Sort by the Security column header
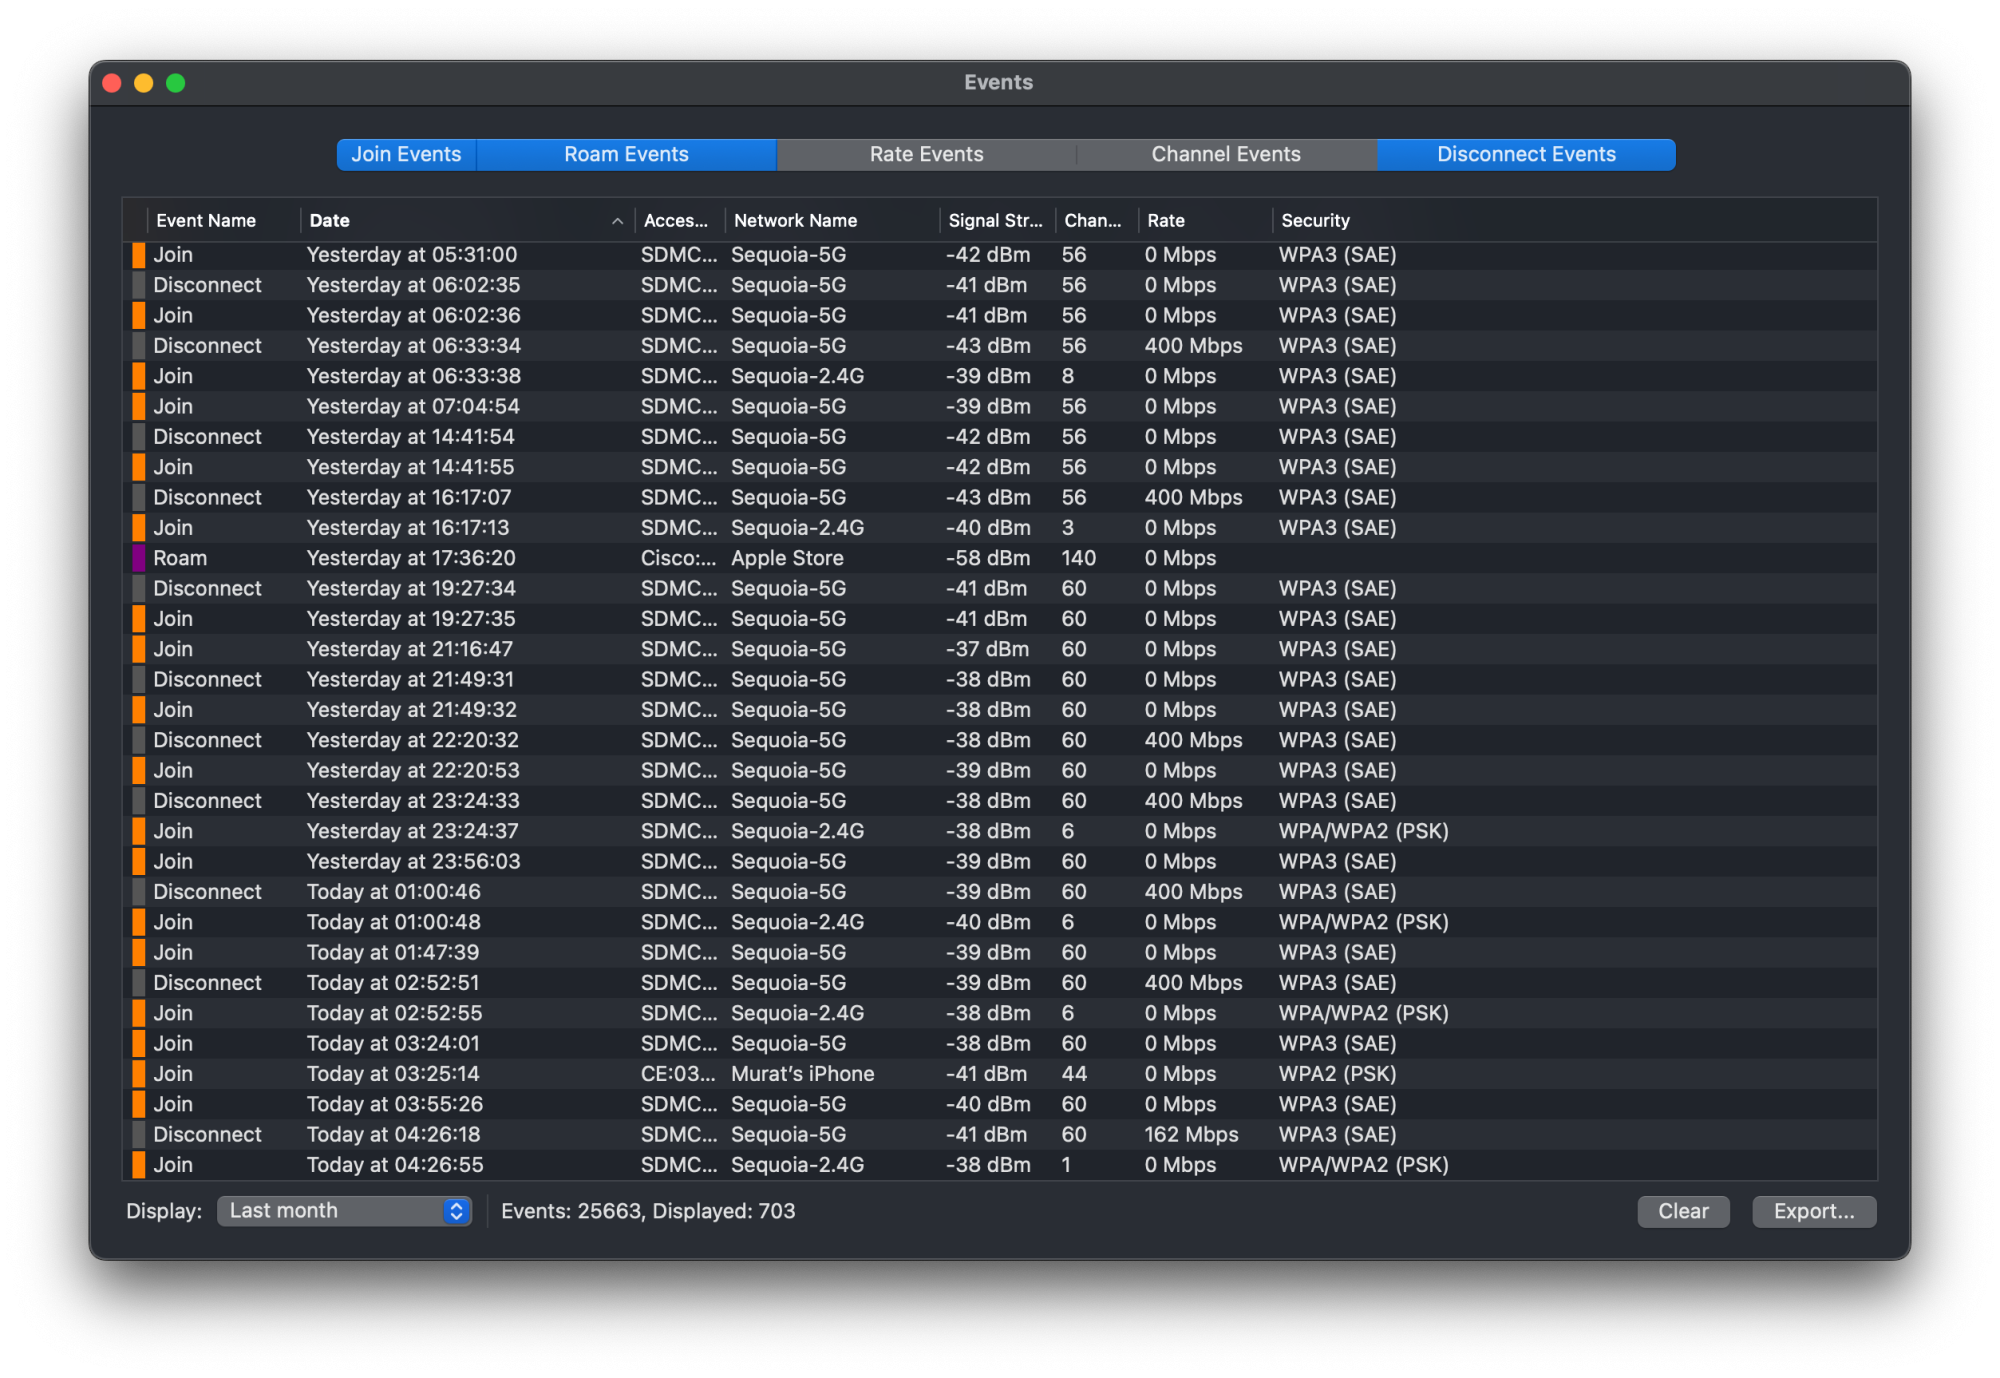 tap(1315, 221)
